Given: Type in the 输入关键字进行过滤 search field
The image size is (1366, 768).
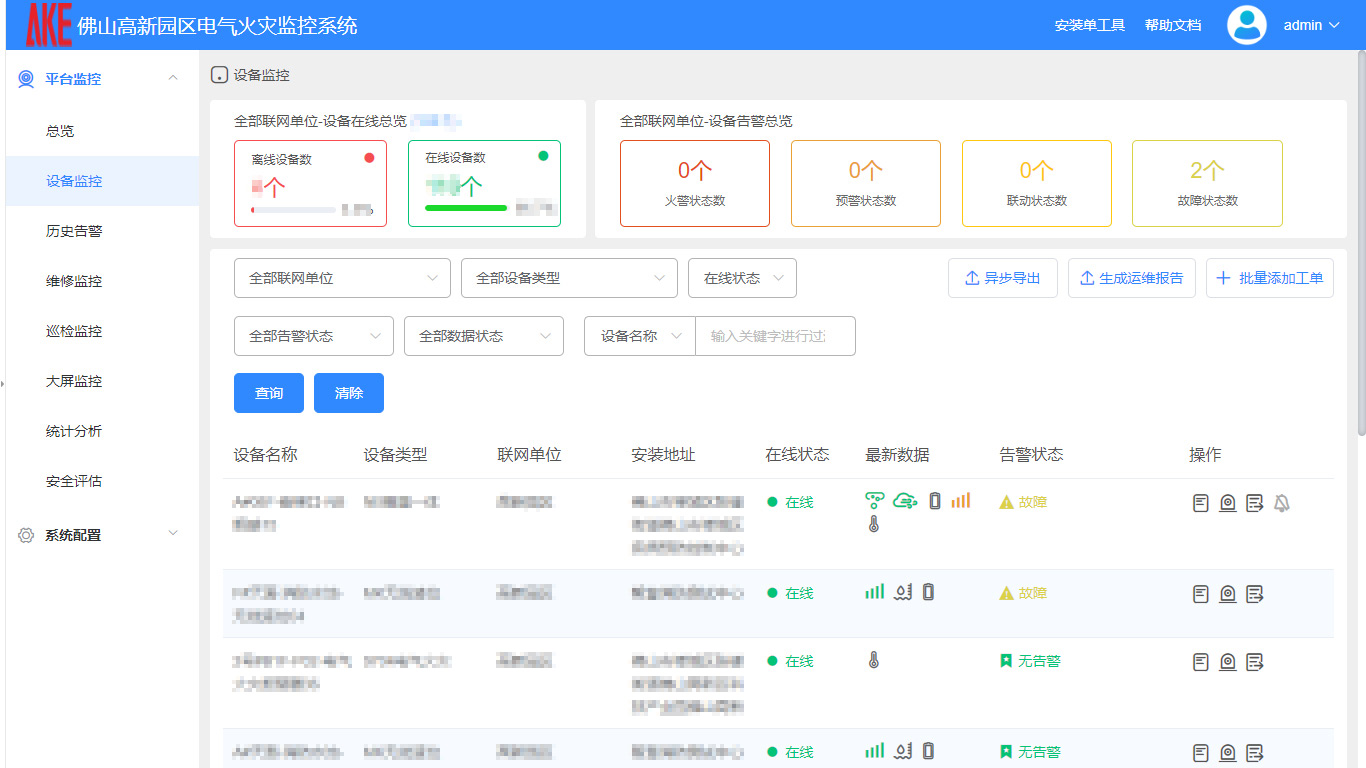Looking at the screenshot, I should (x=775, y=336).
